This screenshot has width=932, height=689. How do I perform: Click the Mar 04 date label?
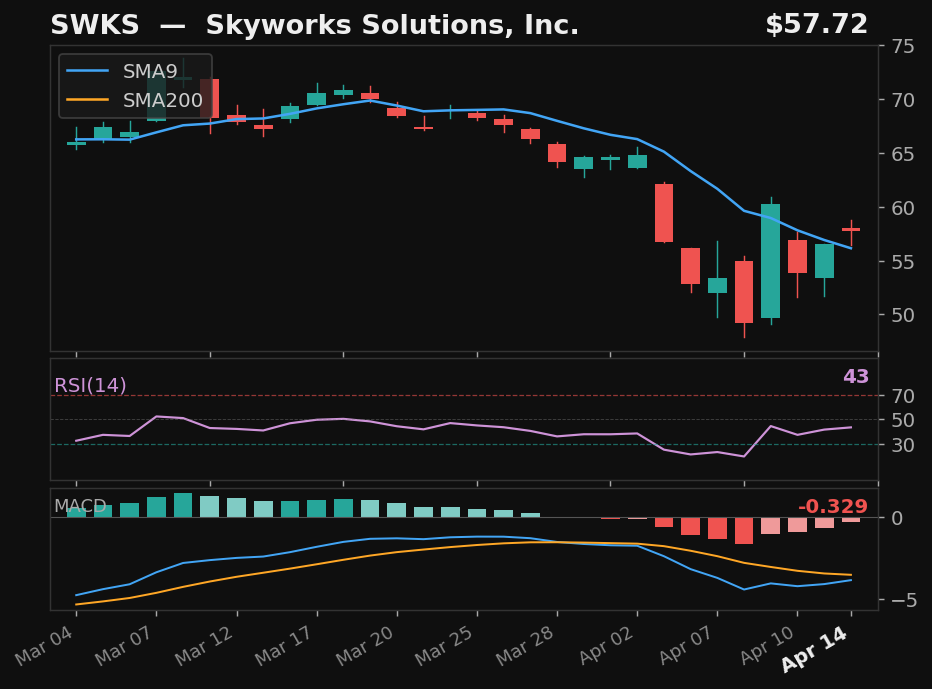tap(45, 646)
